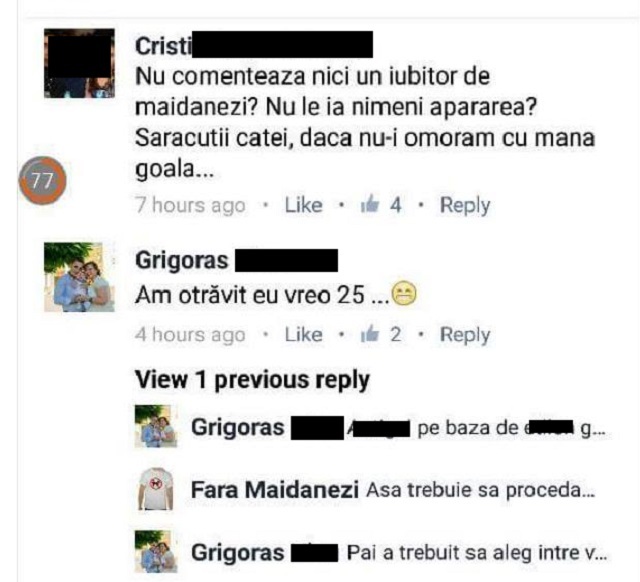Image resolution: width=640 pixels, height=582 pixels.
Task: Click thumbs-up icon showing 2 likes
Action: pyautogui.click(x=370, y=334)
